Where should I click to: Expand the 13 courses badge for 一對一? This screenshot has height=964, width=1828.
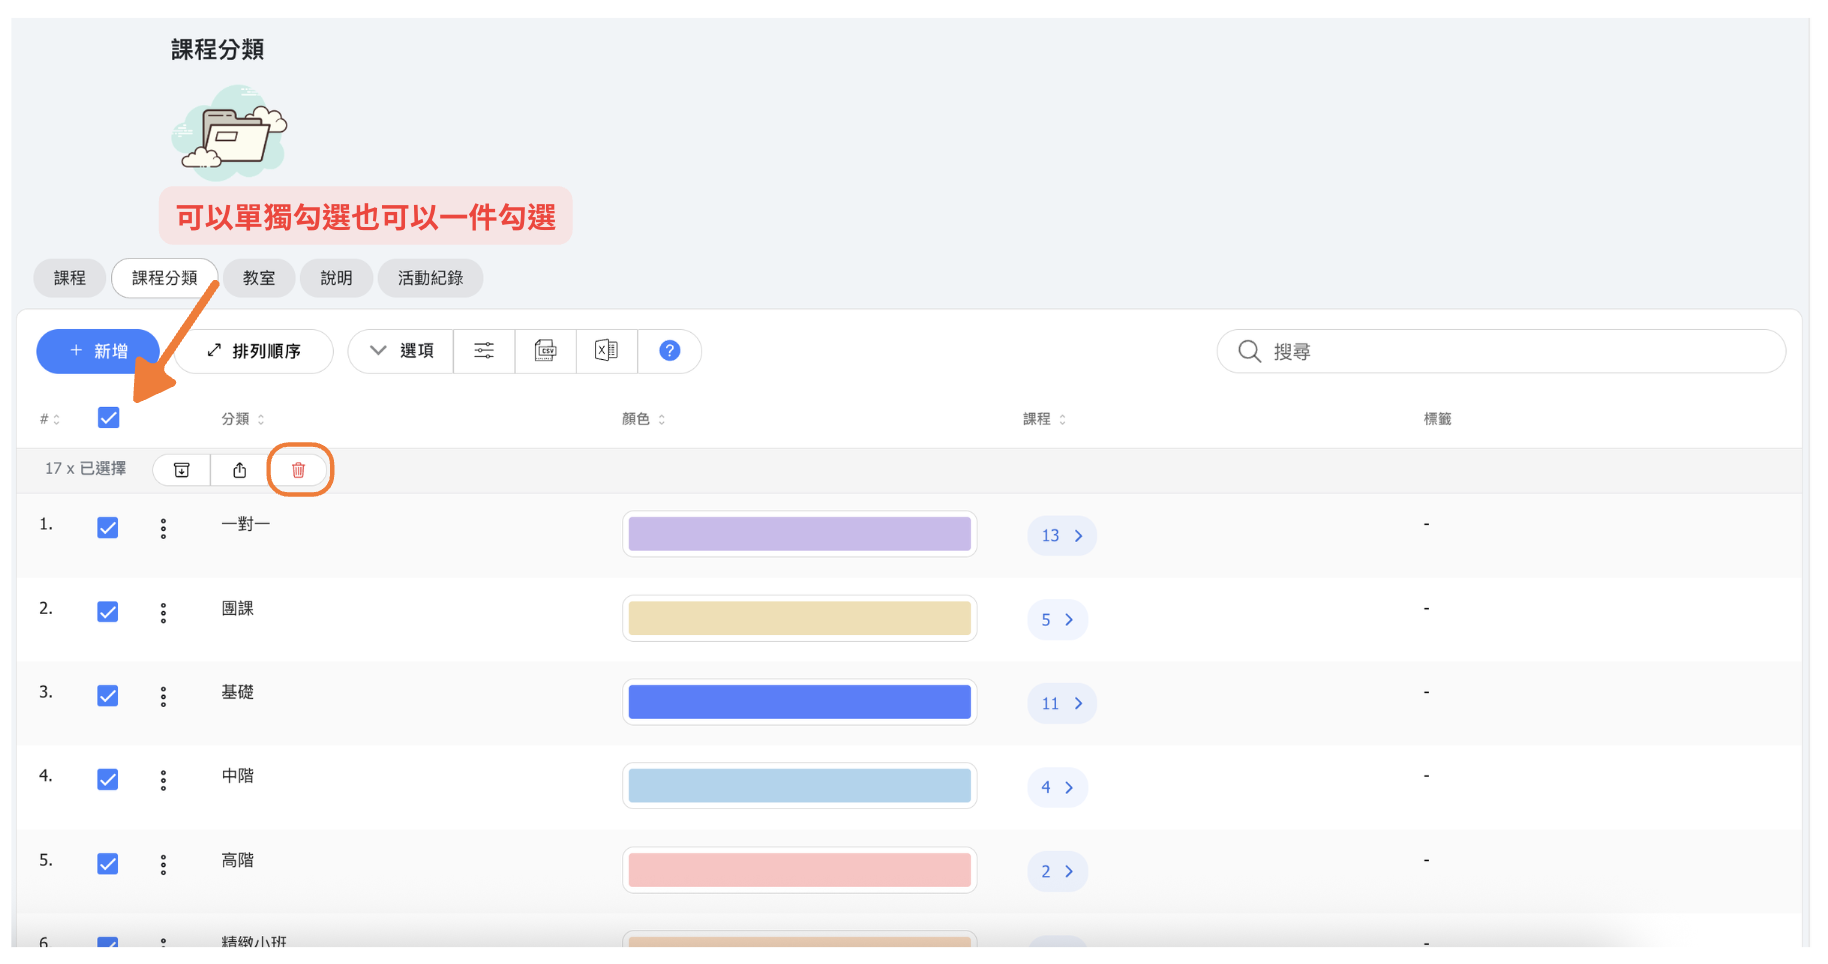coord(1062,536)
